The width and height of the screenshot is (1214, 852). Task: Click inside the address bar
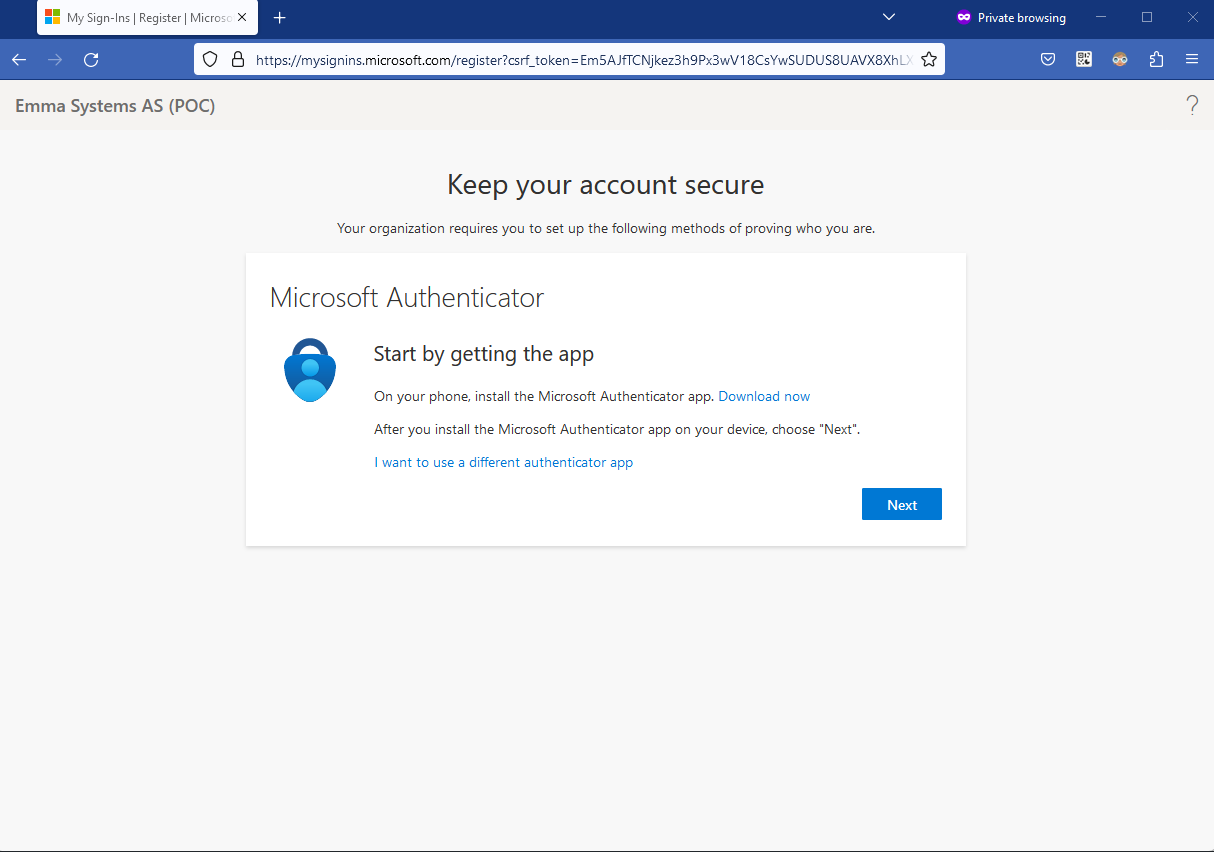[x=570, y=59]
